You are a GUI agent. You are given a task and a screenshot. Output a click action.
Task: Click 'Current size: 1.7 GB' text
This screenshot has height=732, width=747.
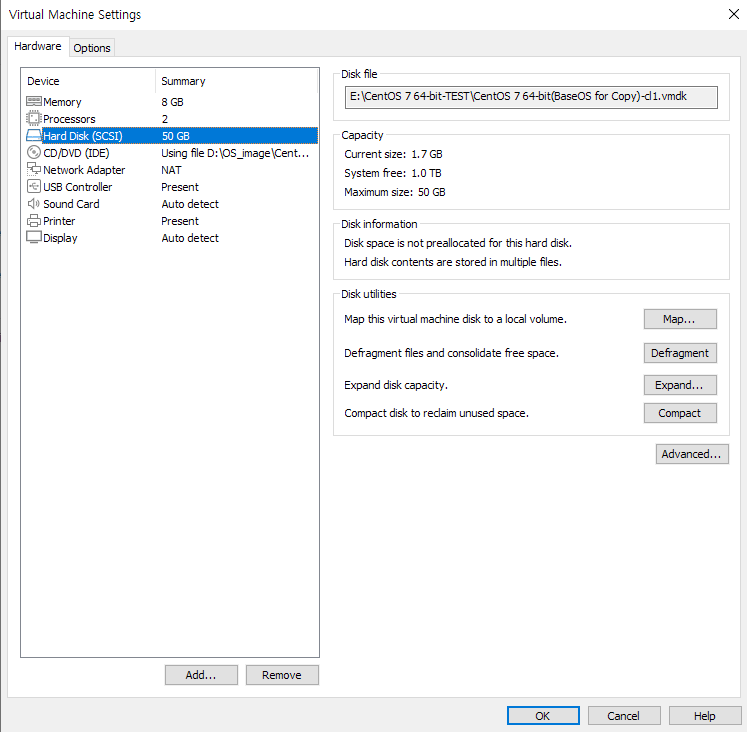click(394, 154)
